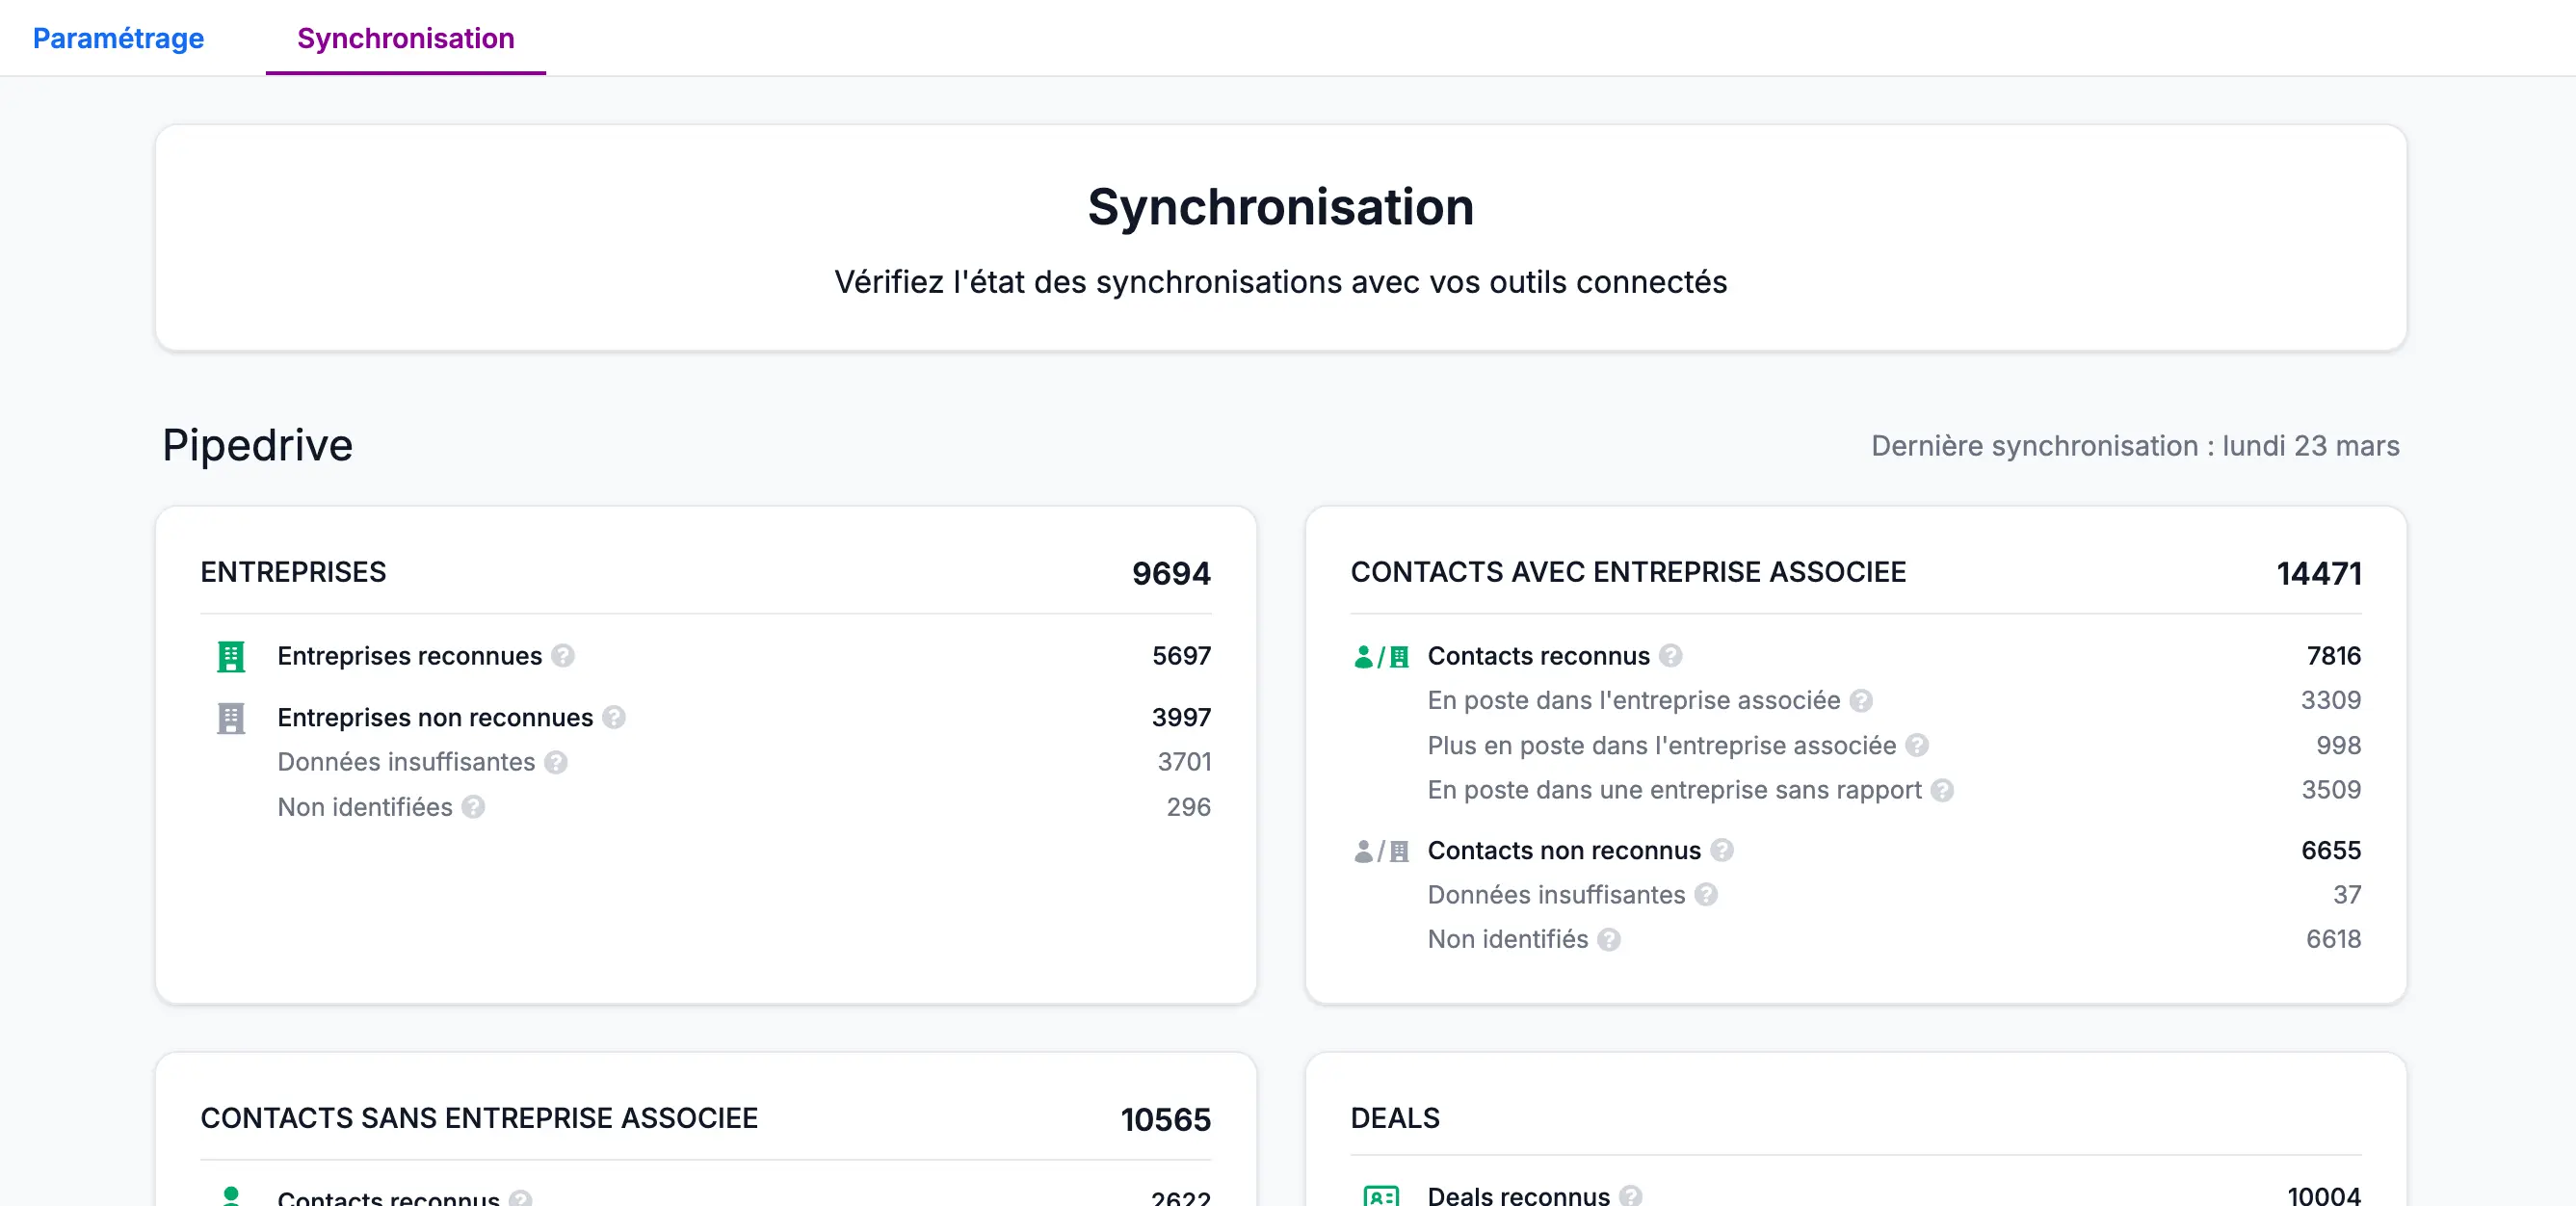Click green building icon for Entreprises reconnues
Image resolution: width=2576 pixels, height=1206 pixels.
click(x=231, y=657)
